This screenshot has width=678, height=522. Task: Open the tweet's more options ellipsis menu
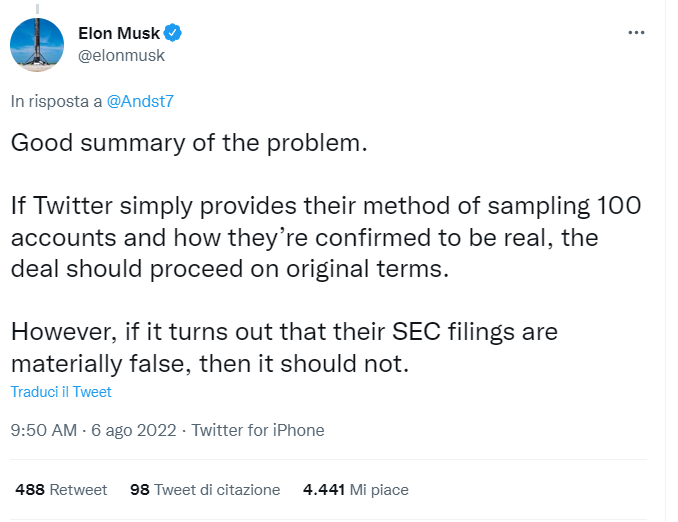point(636,33)
